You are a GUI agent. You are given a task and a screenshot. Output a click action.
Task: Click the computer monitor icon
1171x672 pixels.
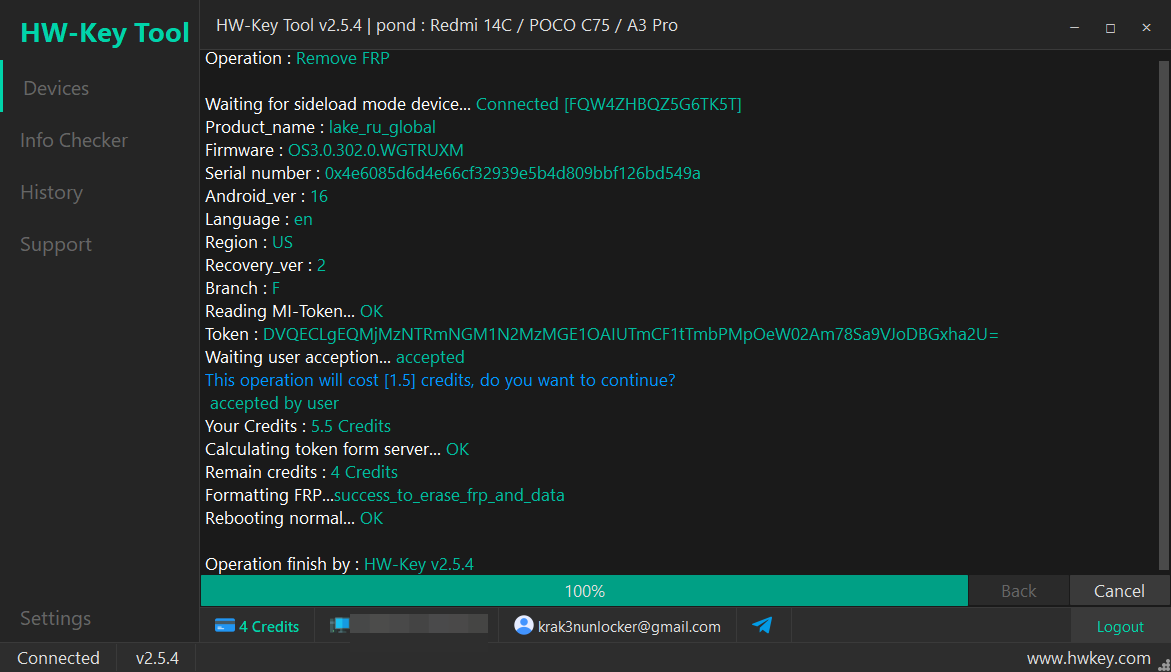[x=340, y=625]
